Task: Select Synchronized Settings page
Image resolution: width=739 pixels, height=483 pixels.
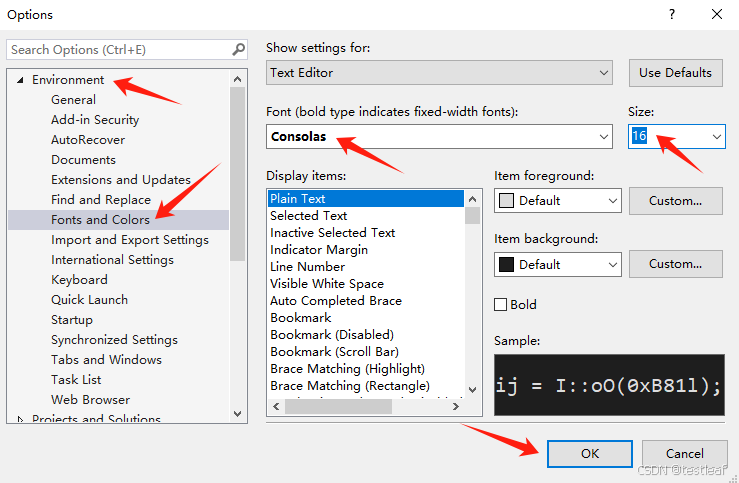Action: [114, 340]
